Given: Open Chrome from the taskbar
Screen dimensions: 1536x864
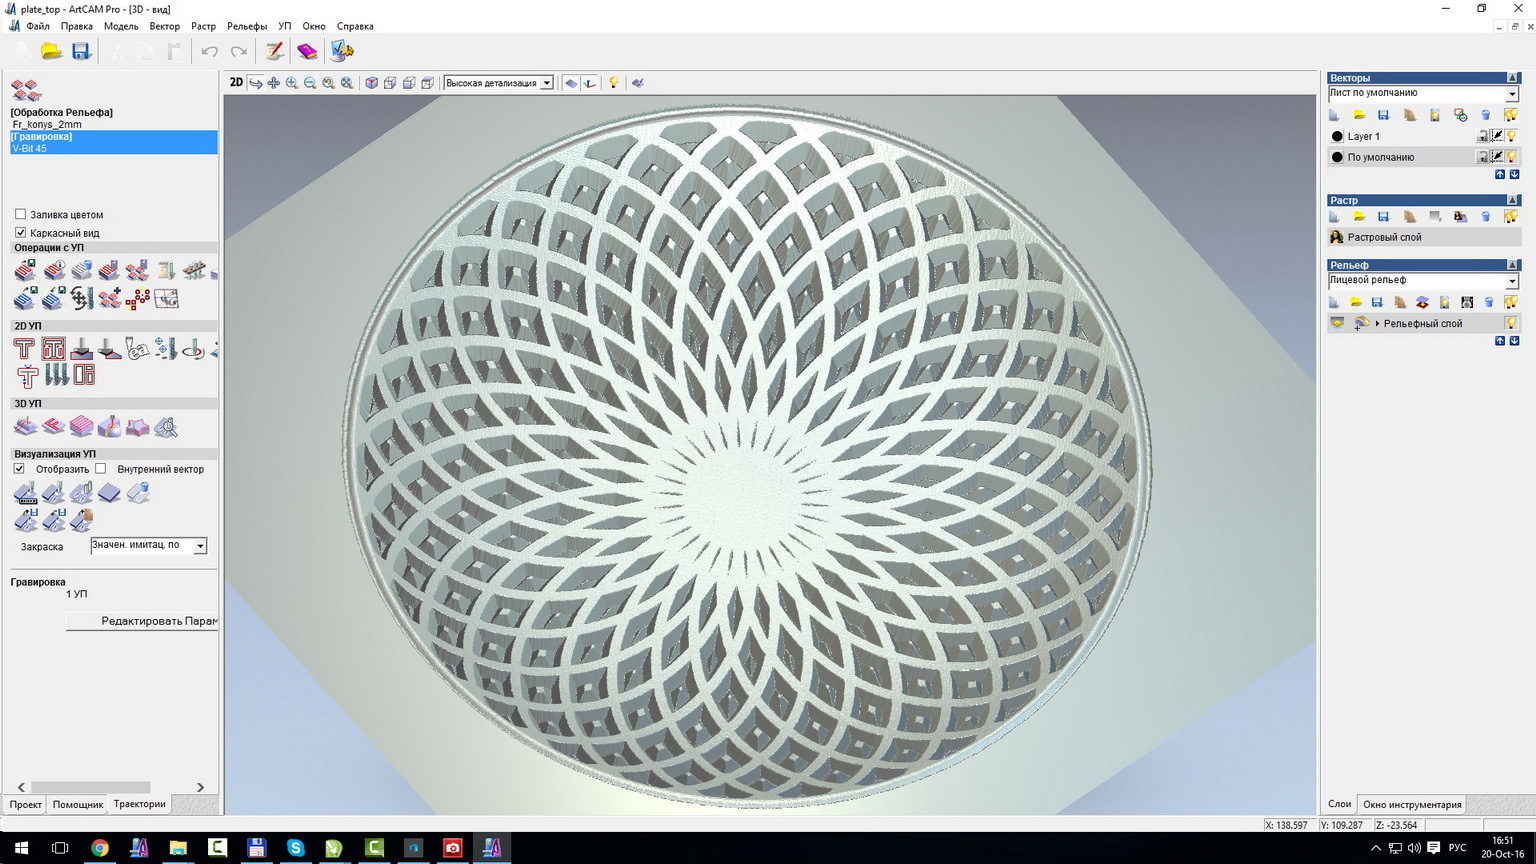Looking at the screenshot, I should click(x=99, y=848).
